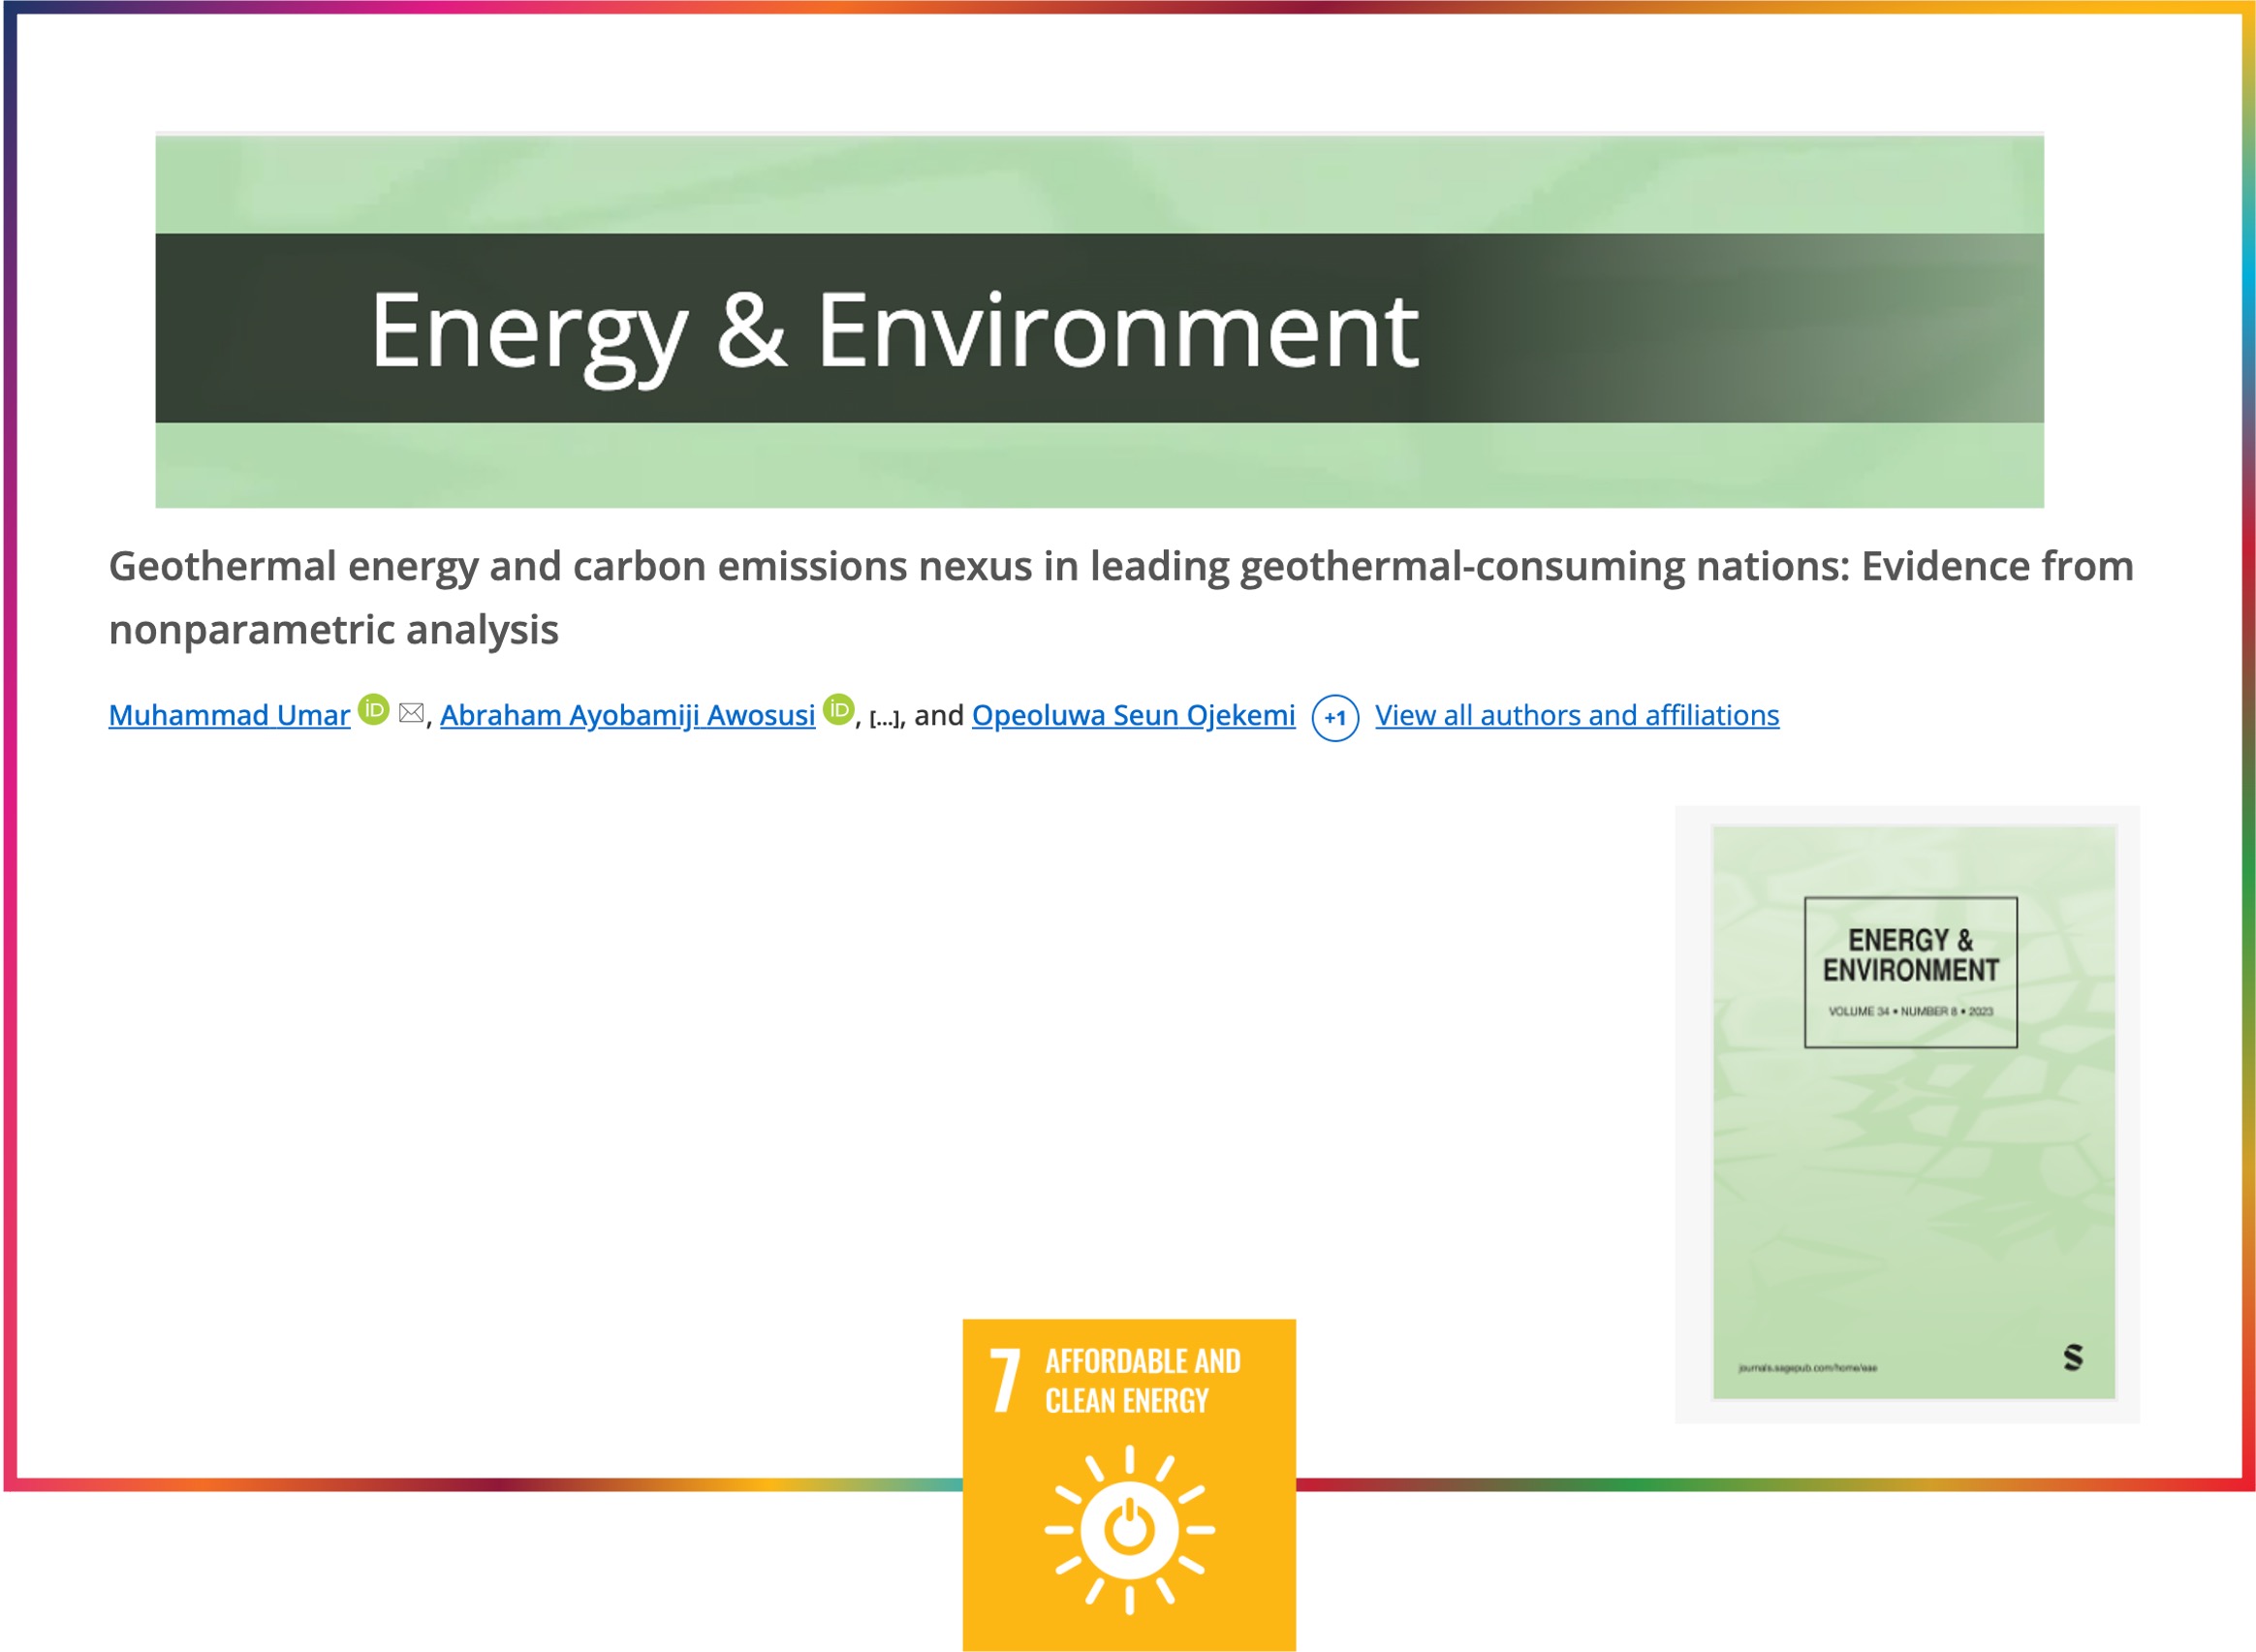The width and height of the screenshot is (2256, 1652).
Task: Click the journals.sagepub.com URL on cover
Action: tap(1807, 1367)
